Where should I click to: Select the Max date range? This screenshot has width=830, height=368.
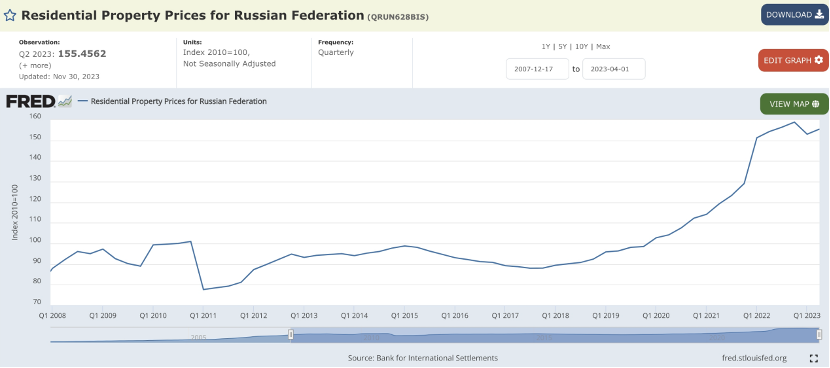603,47
